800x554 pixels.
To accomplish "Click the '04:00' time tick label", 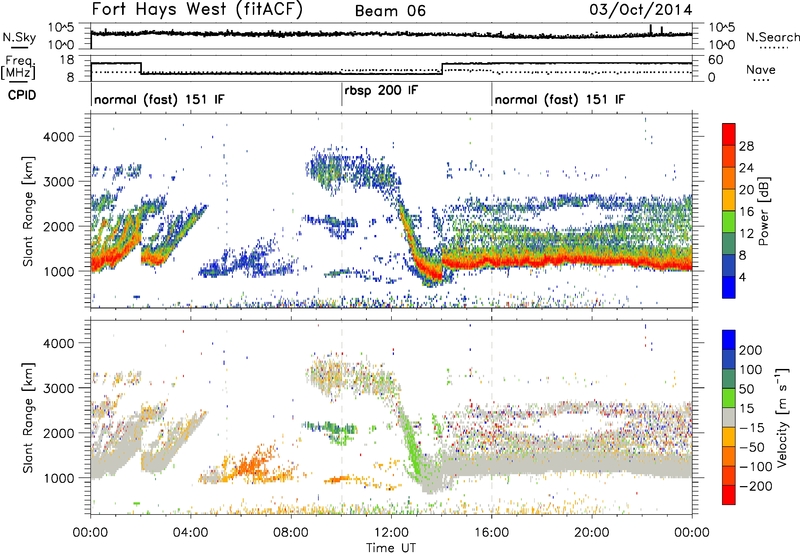I will [191, 533].
